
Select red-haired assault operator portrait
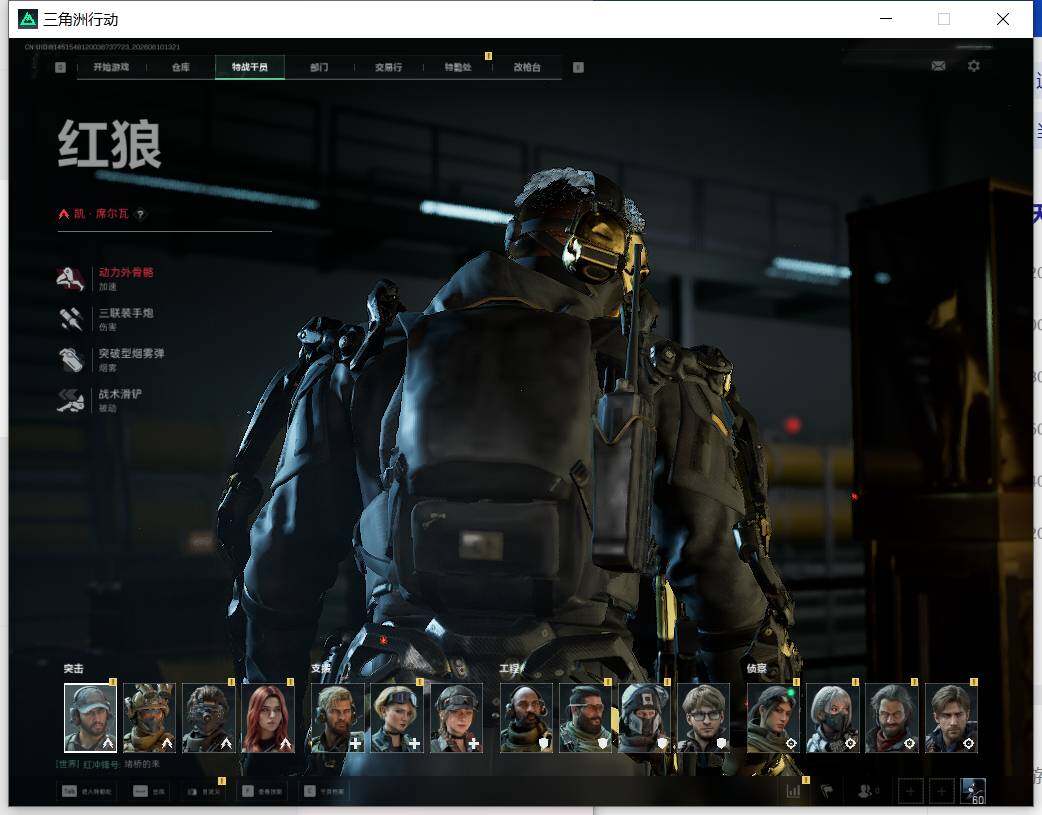pos(268,718)
